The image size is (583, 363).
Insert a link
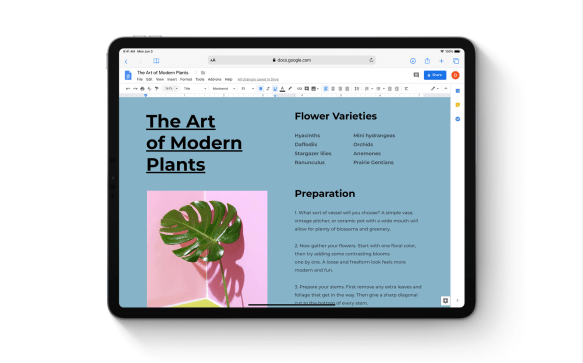point(299,89)
